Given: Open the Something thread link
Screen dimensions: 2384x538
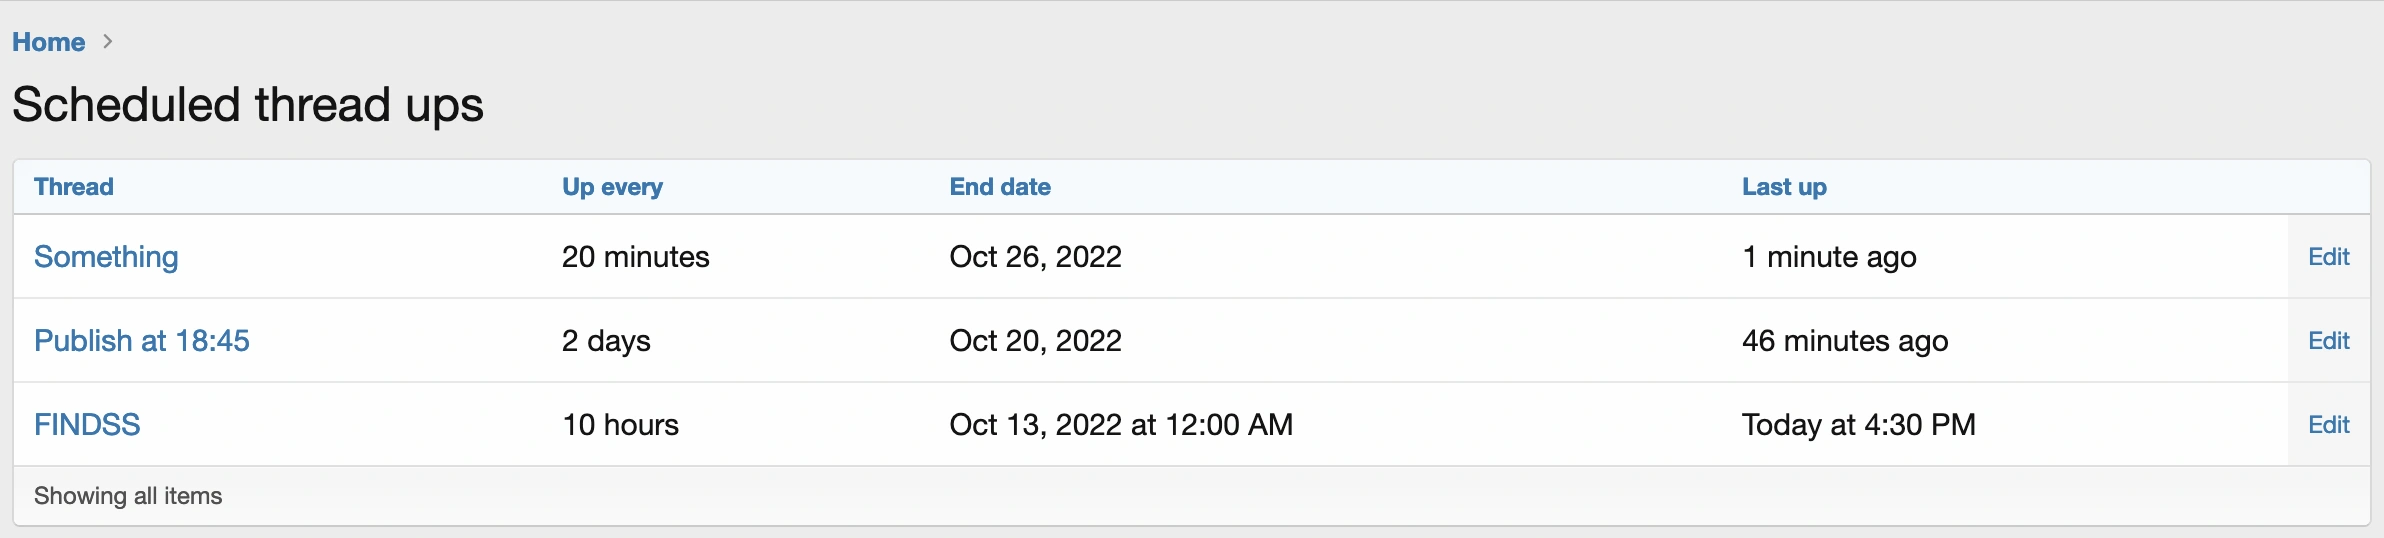Looking at the screenshot, I should [106, 257].
